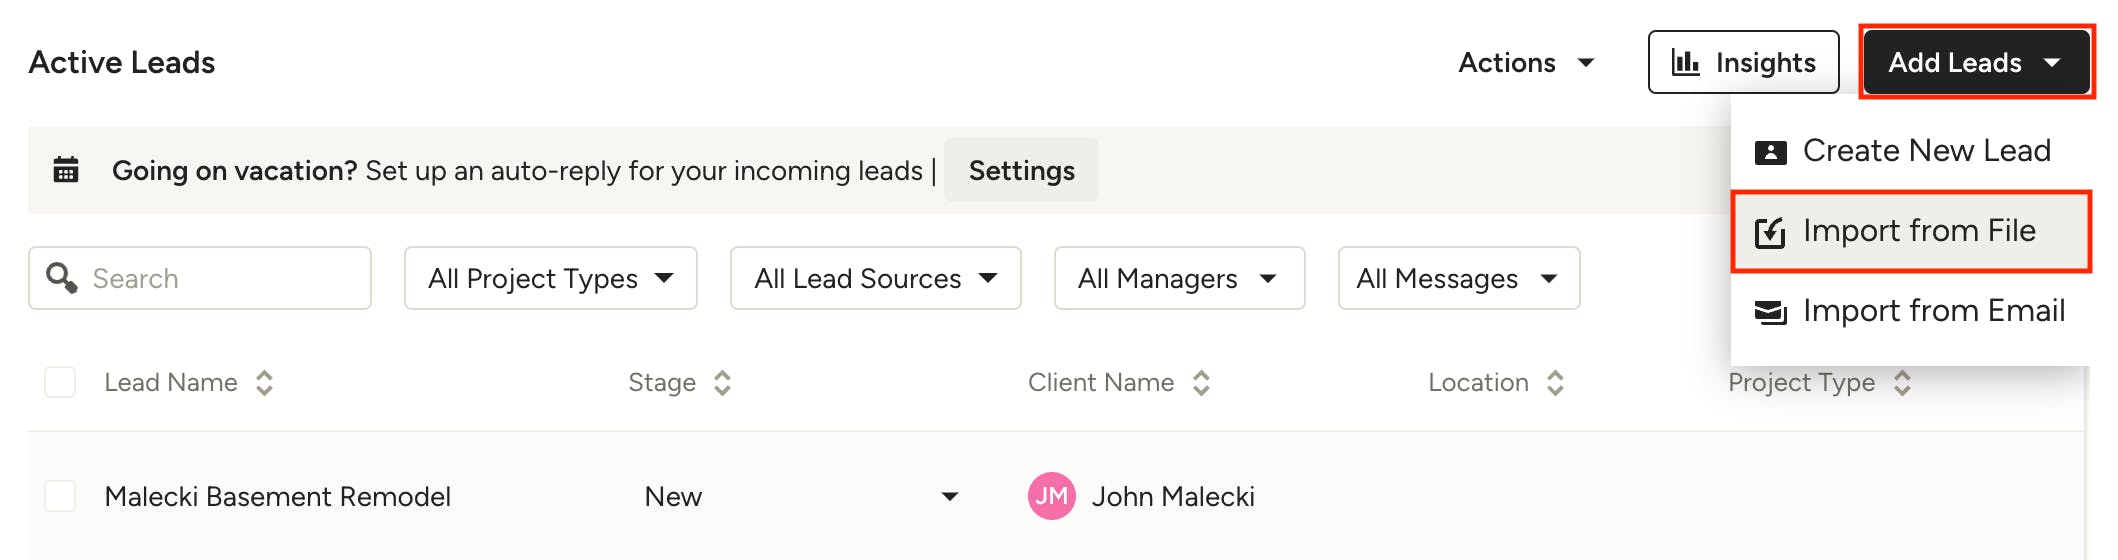Open the Actions dropdown
Screen dimensions: 2118x560
coord(1526,62)
